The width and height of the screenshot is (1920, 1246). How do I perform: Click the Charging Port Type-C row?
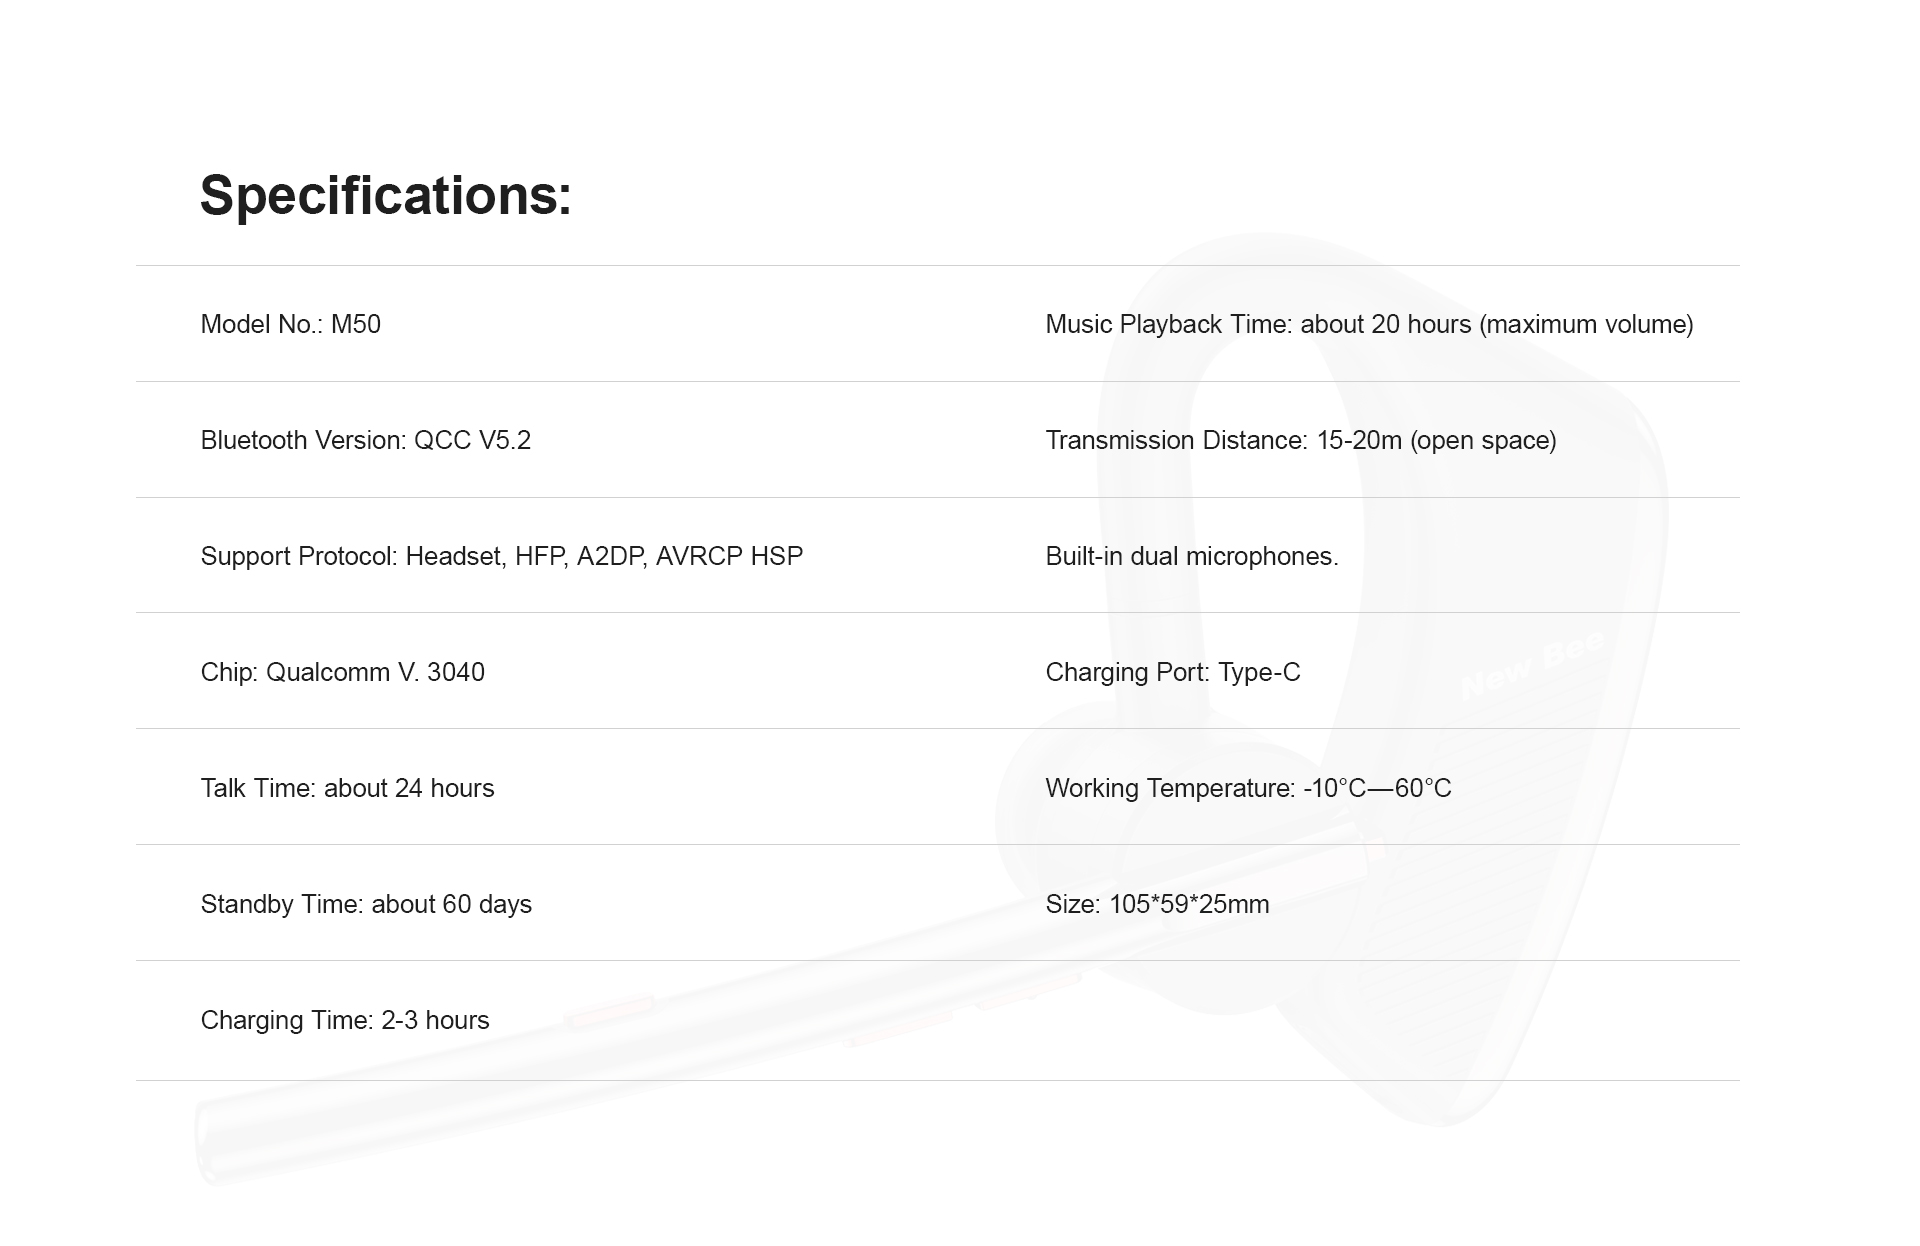(x=1173, y=672)
